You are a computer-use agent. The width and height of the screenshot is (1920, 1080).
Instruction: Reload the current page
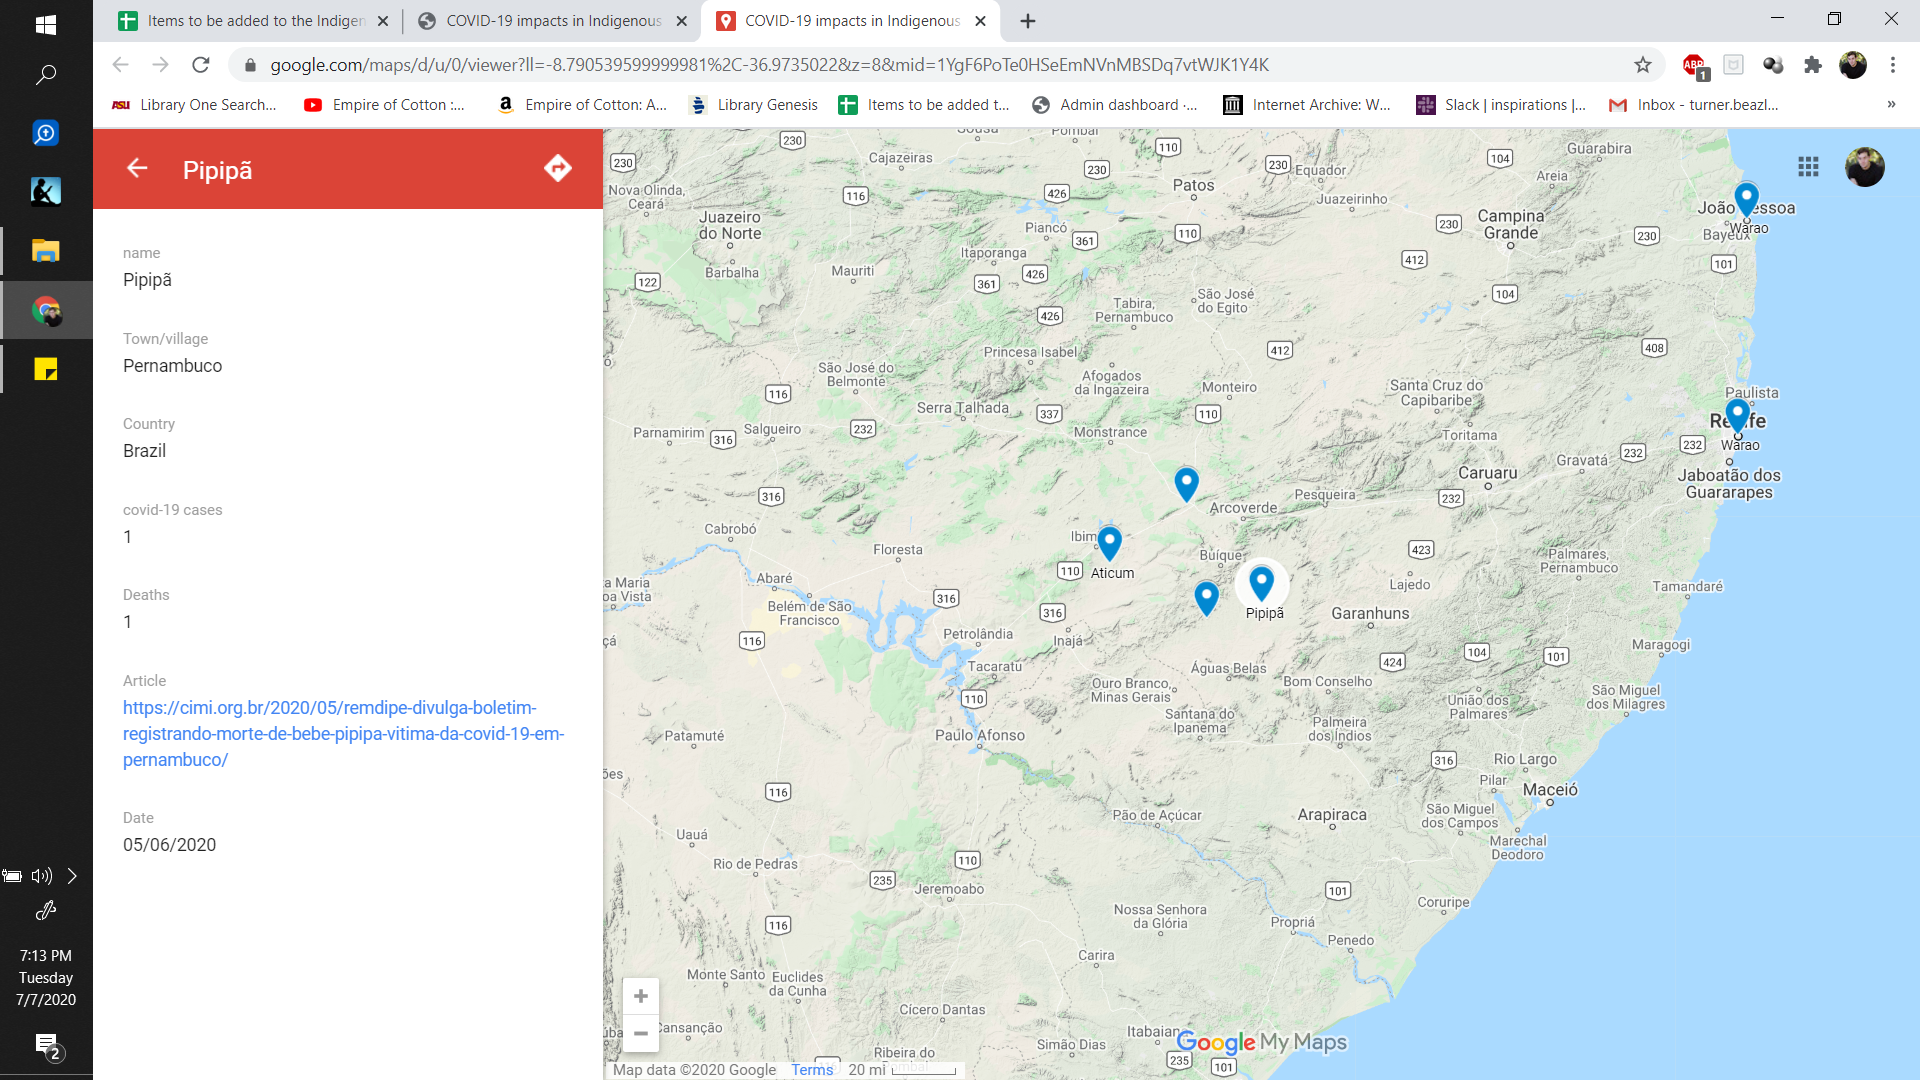(201, 65)
